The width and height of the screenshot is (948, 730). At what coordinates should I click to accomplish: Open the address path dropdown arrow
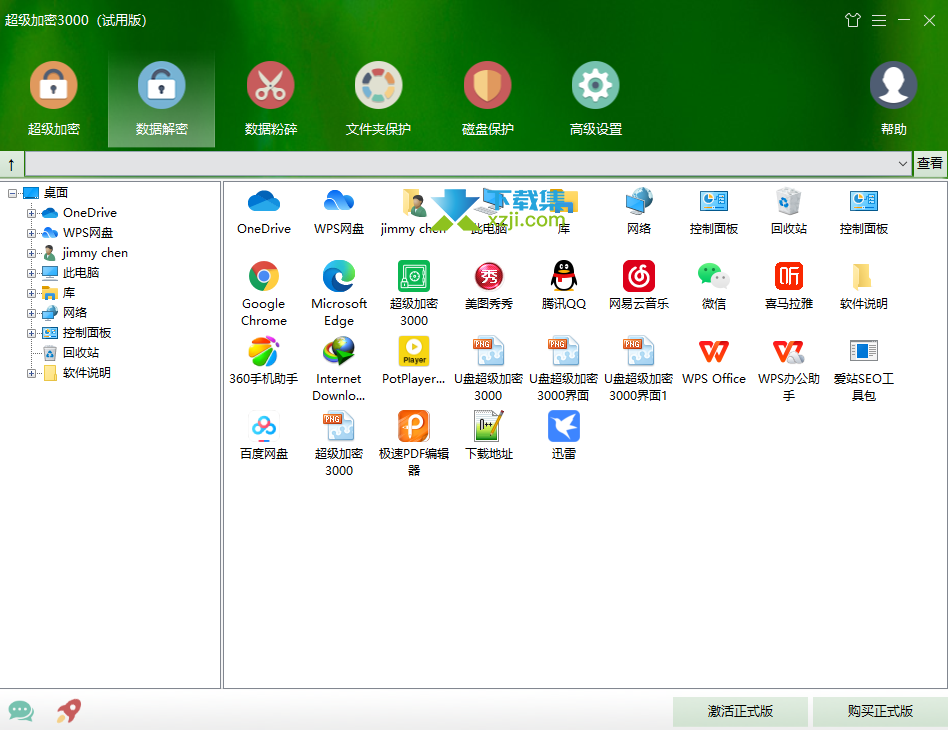click(x=903, y=164)
